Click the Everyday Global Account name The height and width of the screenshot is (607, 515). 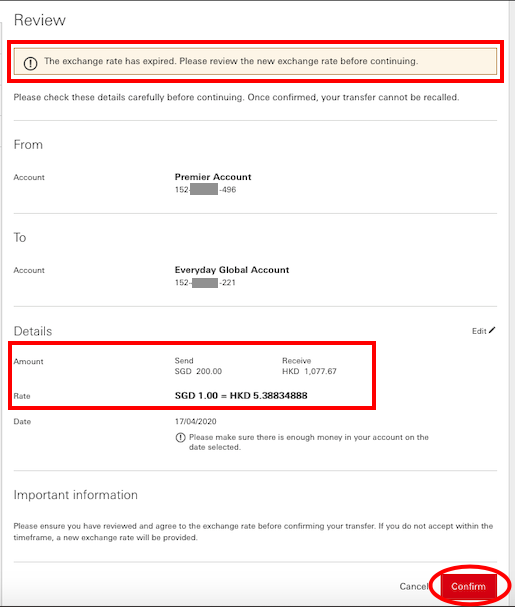coord(232,270)
